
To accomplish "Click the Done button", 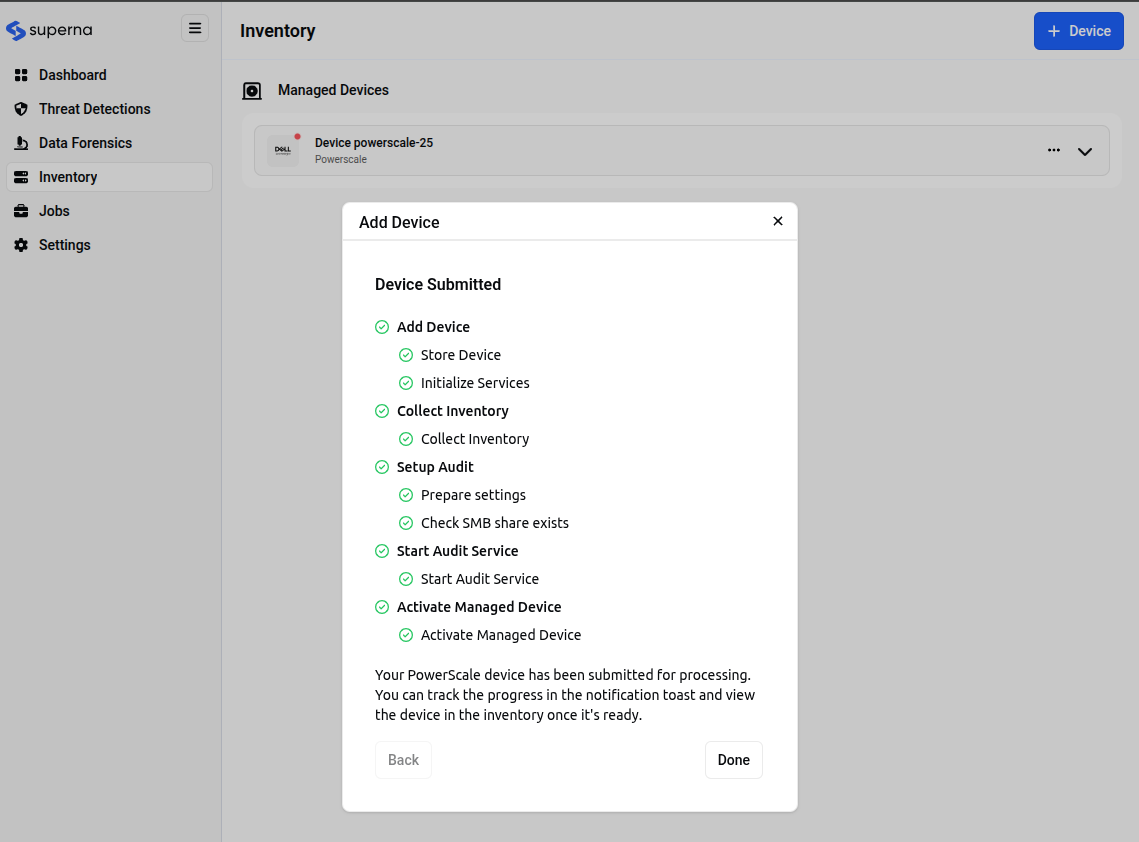I will 733,760.
